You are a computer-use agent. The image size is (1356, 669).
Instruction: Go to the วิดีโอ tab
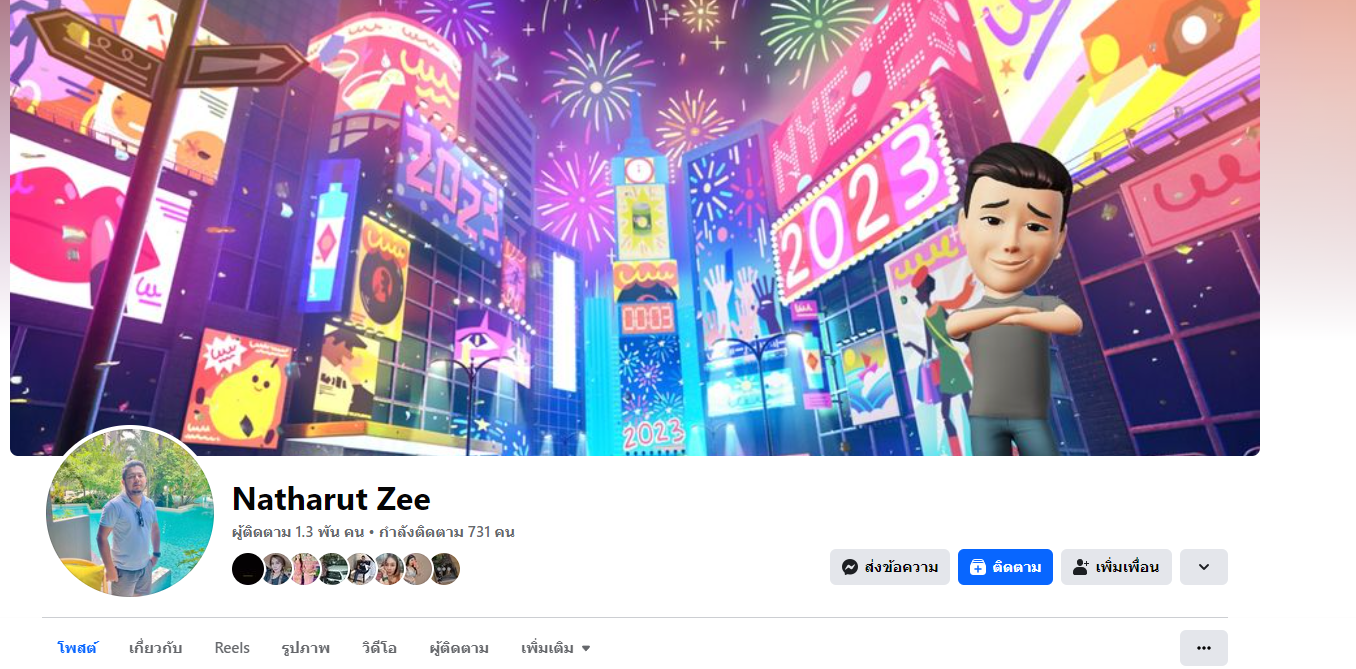point(379,648)
